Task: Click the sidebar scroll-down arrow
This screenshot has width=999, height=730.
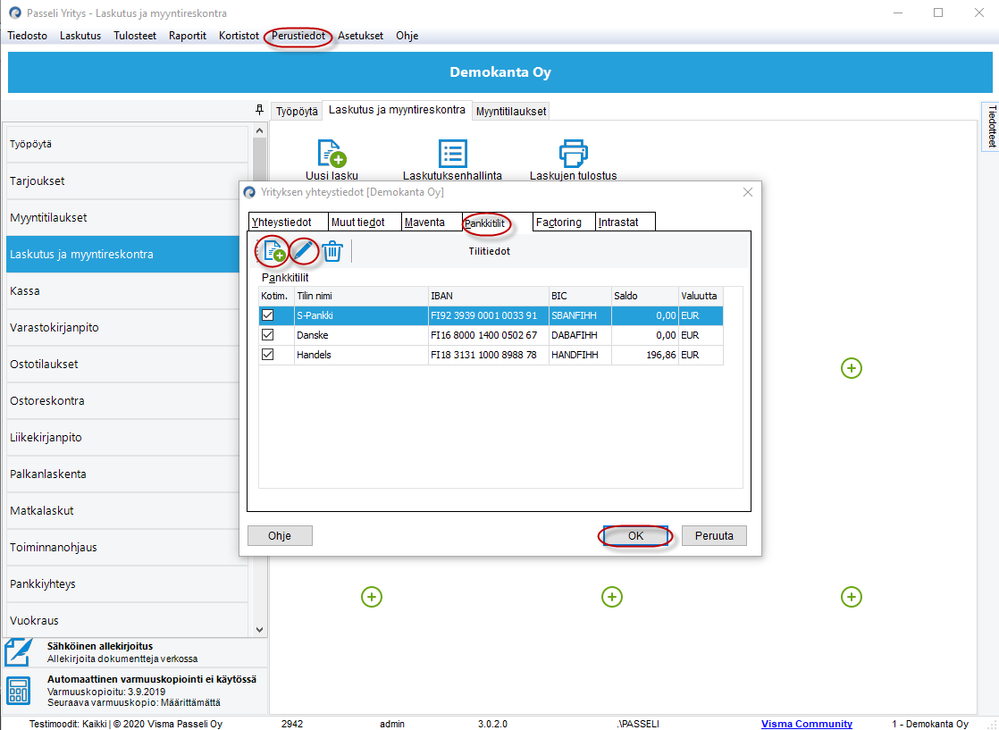Action: coord(259,629)
